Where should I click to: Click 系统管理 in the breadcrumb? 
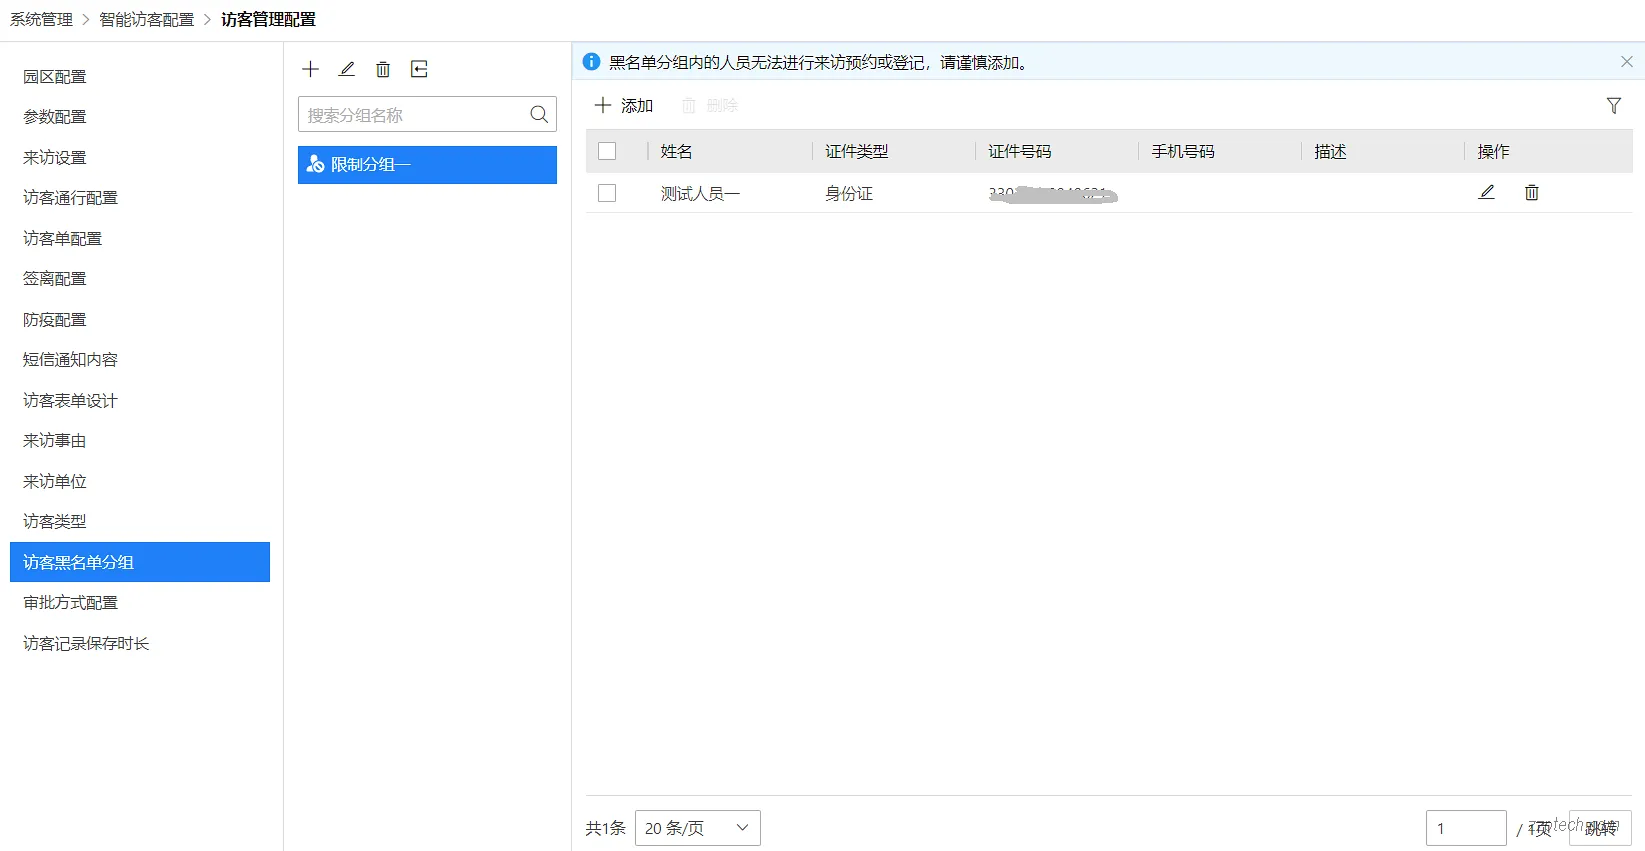42,20
